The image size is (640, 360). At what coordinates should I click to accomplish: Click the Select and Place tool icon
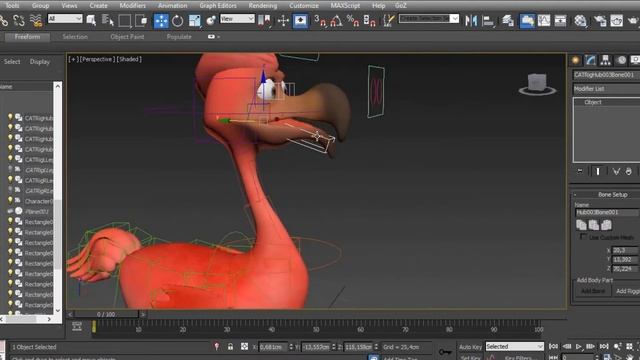click(x=211, y=20)
